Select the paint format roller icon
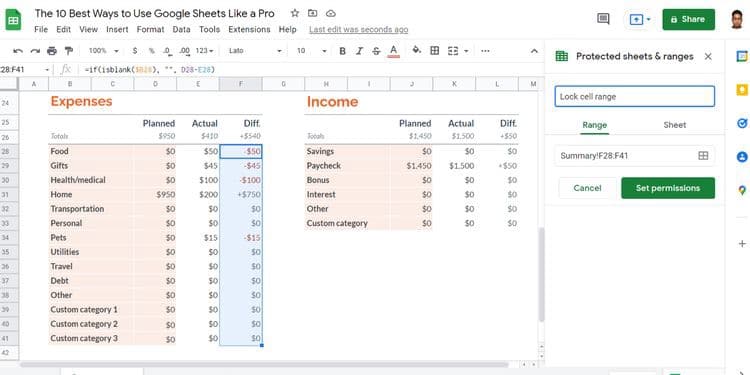 (x=69, y=51)
